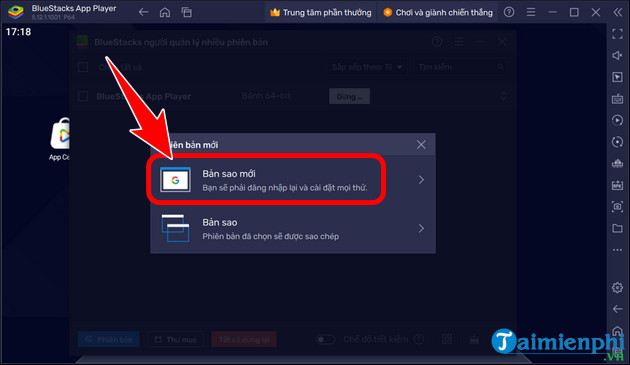The width and height of the screenshot is (630, 365).
Task: Open the Trung tâm phần thưởng tab
Action: pos(321,12)
